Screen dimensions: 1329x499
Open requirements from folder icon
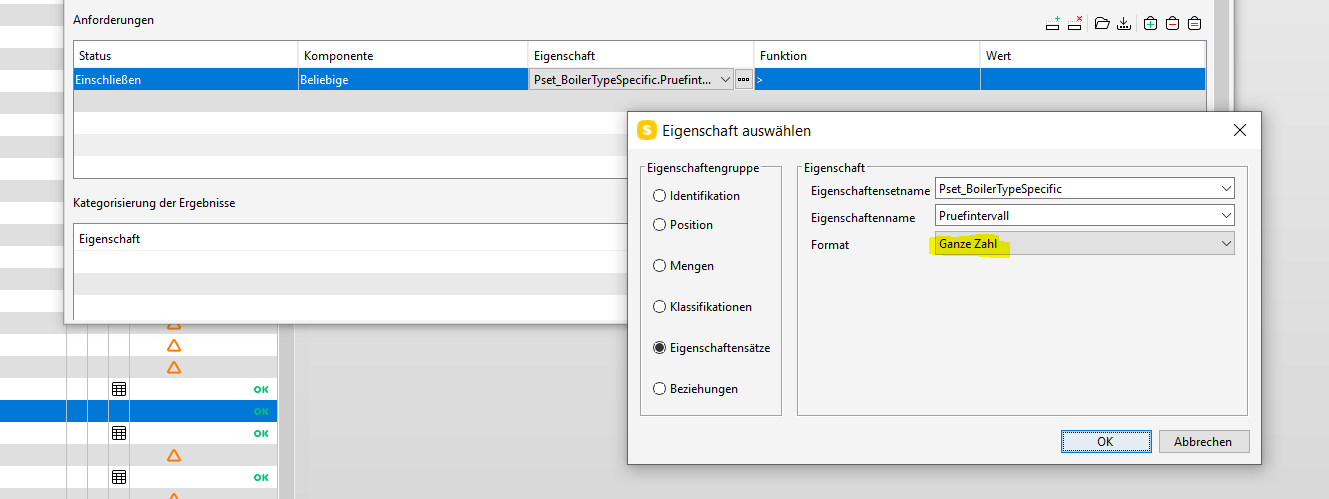(x=1102, y=23)
